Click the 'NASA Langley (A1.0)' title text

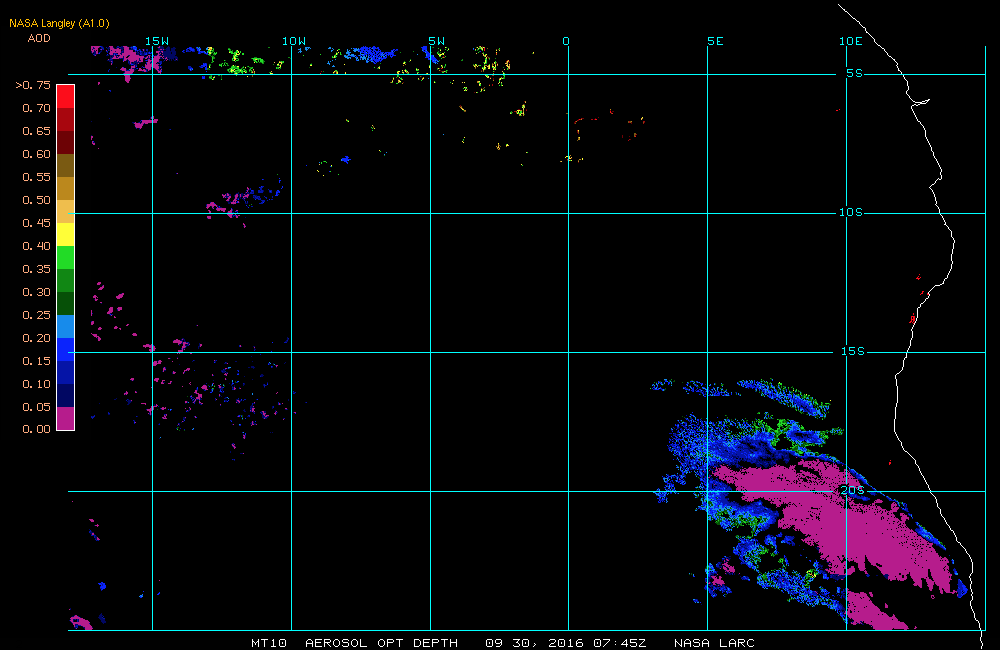point(59,23)
